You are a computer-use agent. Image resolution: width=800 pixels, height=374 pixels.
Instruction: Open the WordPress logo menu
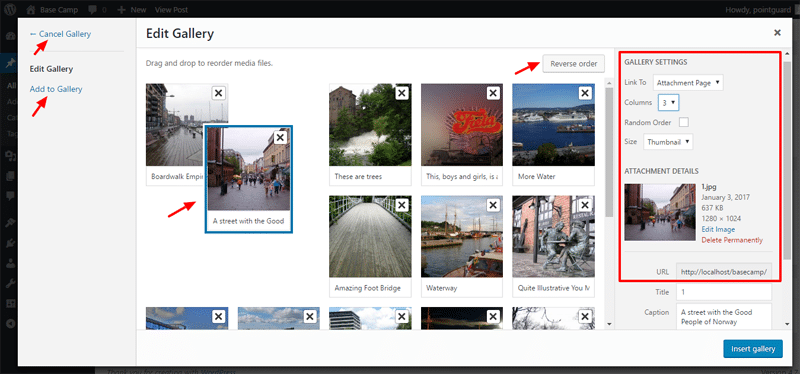point(11,10)
